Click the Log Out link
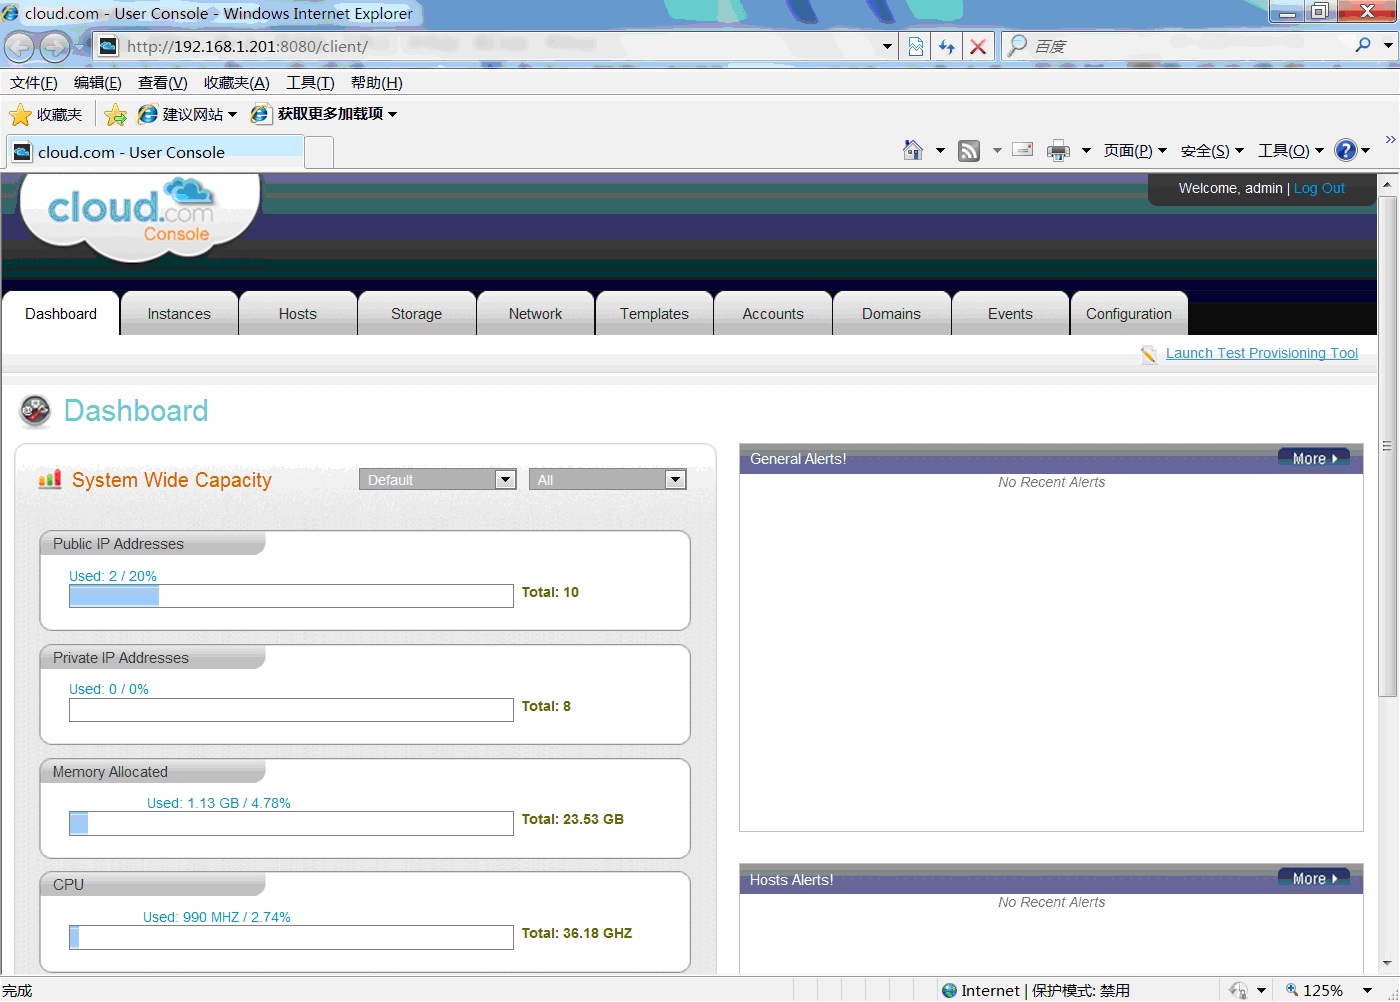The image size is (1400, 1002). [1319, 188]
